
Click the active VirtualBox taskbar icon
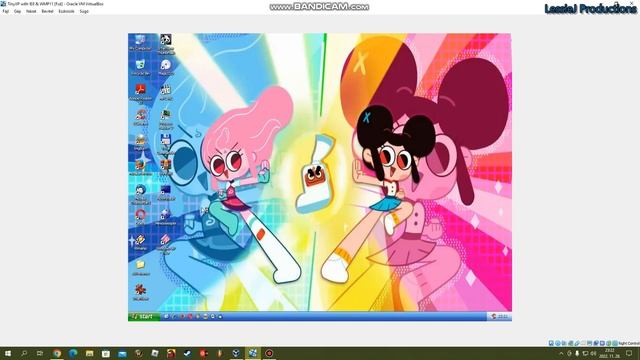tap(253, 353)
